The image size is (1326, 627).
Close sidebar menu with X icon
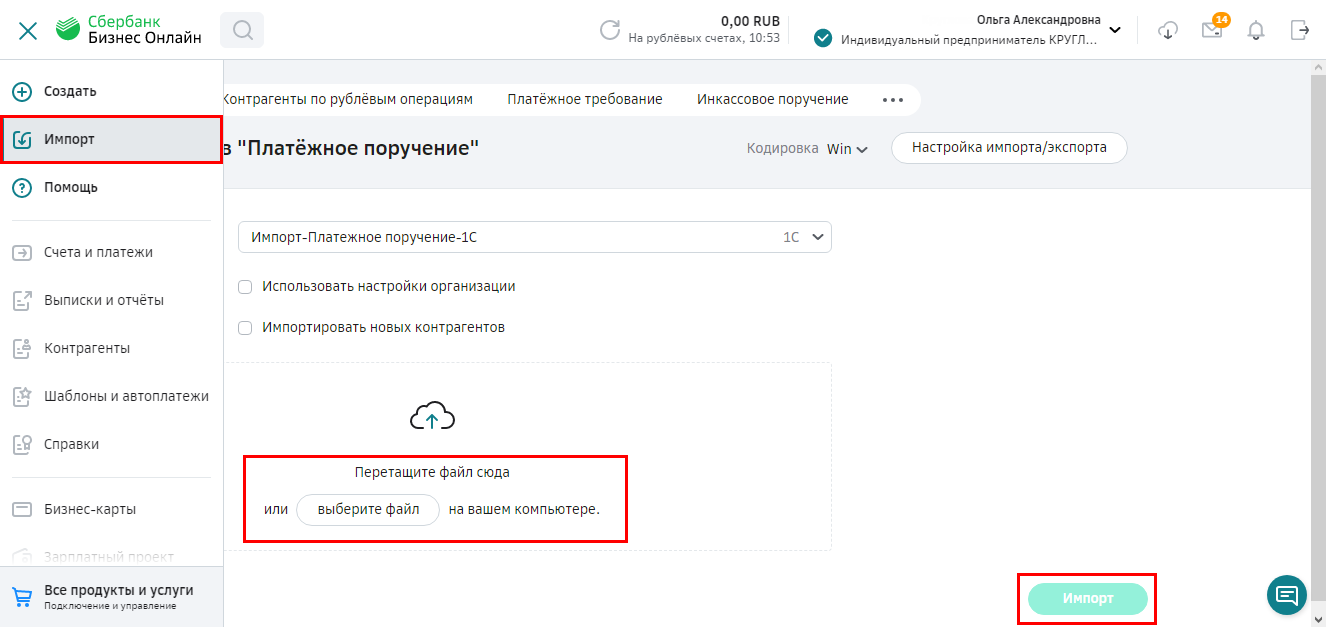click(28, 30)
